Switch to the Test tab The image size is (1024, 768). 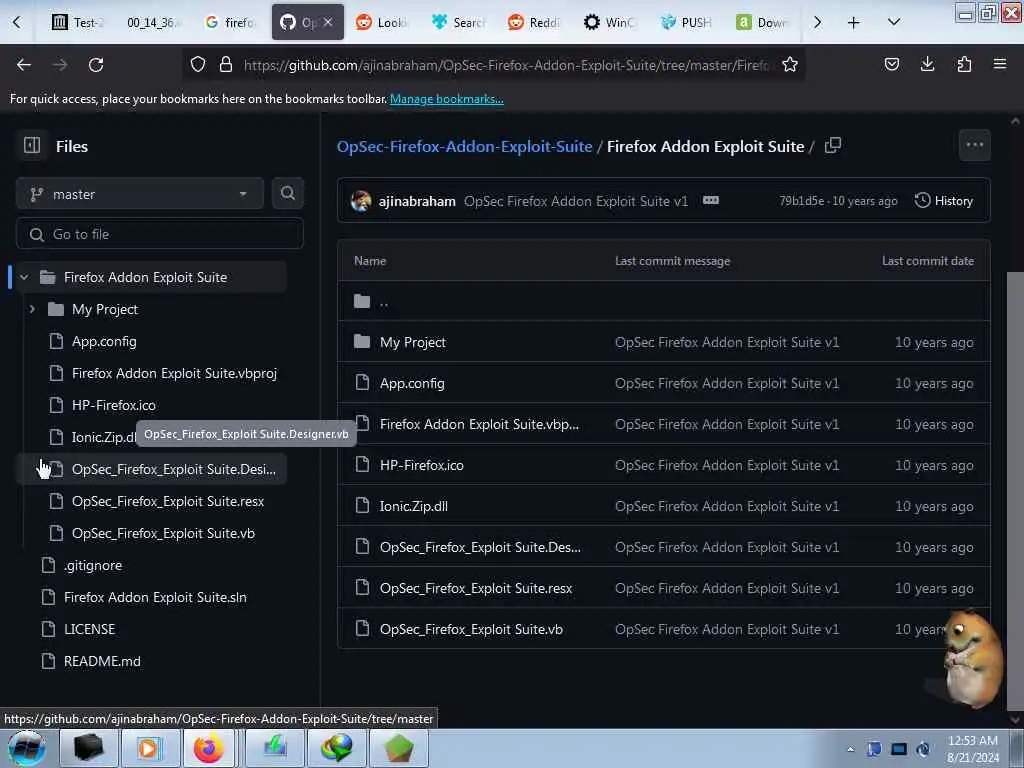(x=77, y=23)
